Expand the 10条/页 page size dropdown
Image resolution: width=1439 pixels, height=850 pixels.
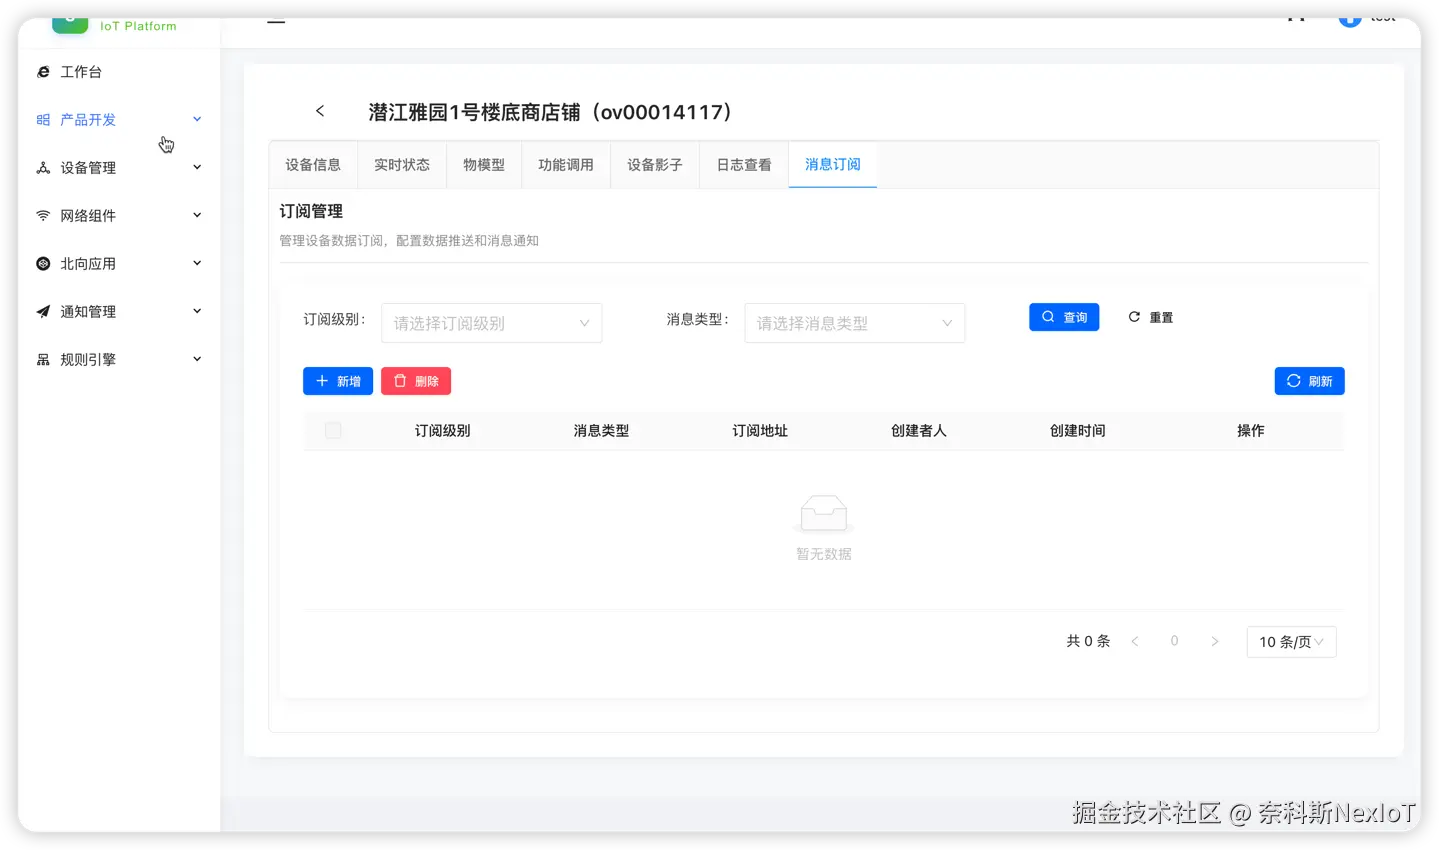click(1290, 641)
